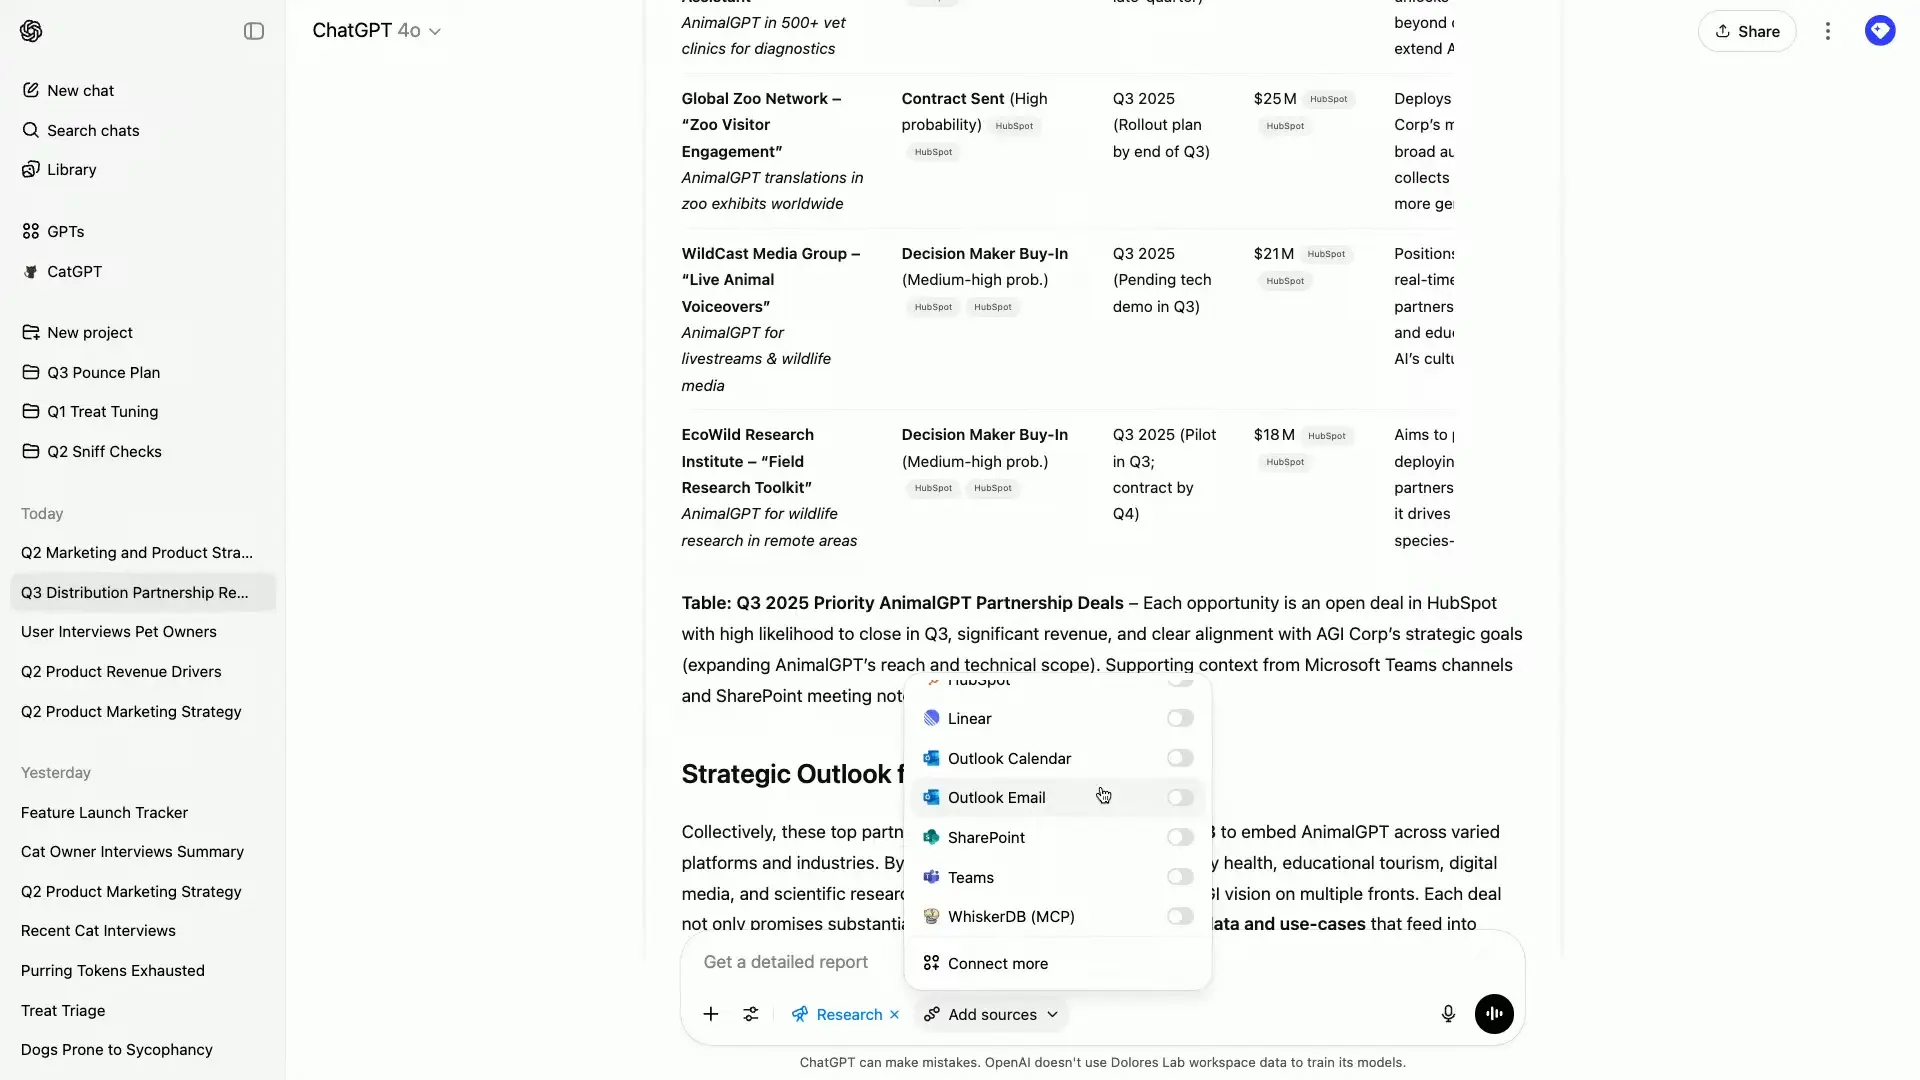Turn on the SharePoint source toggle
Image resolution: width=1920 pixels, height=1080 pixels.
coord(1180,837)
